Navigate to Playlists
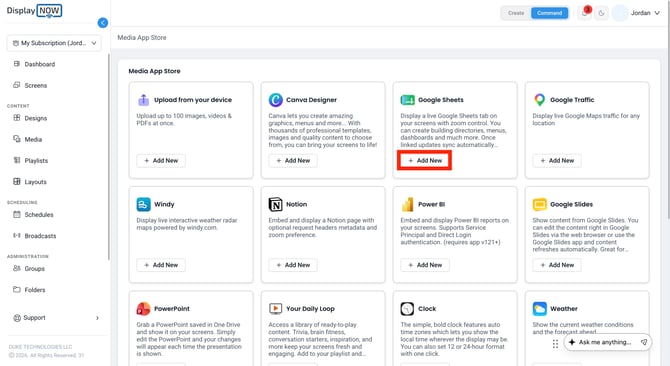Image resolution: width=670 pixels, height=366 pixels. 36,161
